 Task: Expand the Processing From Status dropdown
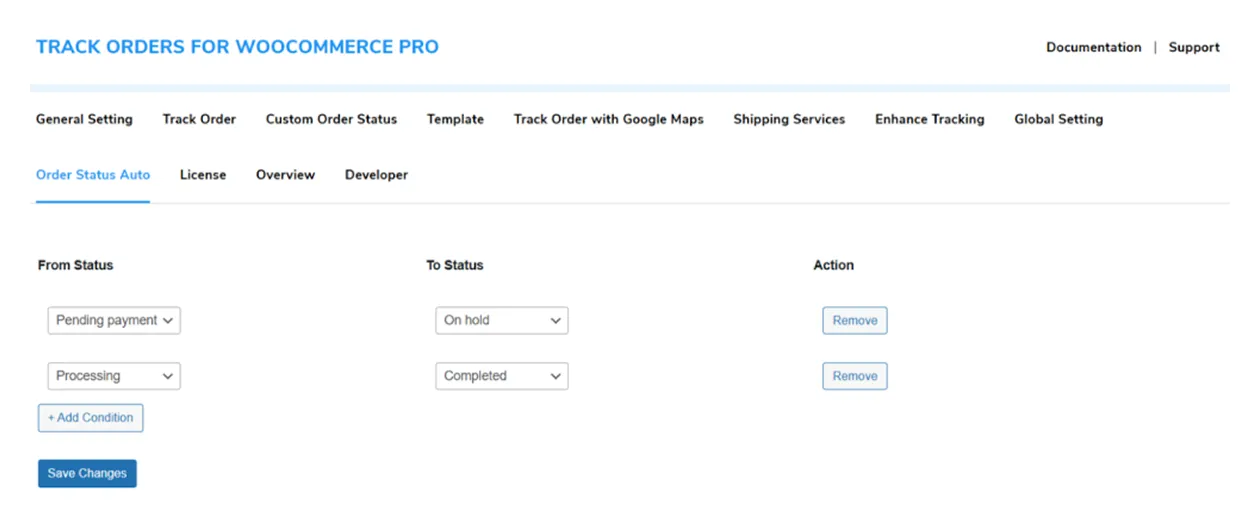(114, 376)
